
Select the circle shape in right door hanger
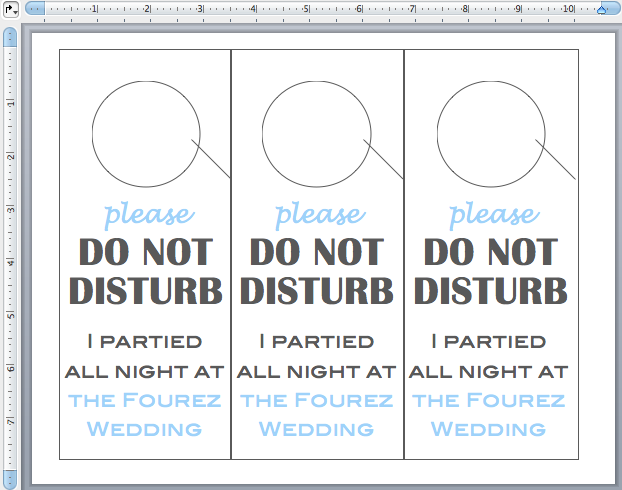[x=491, y=134]
